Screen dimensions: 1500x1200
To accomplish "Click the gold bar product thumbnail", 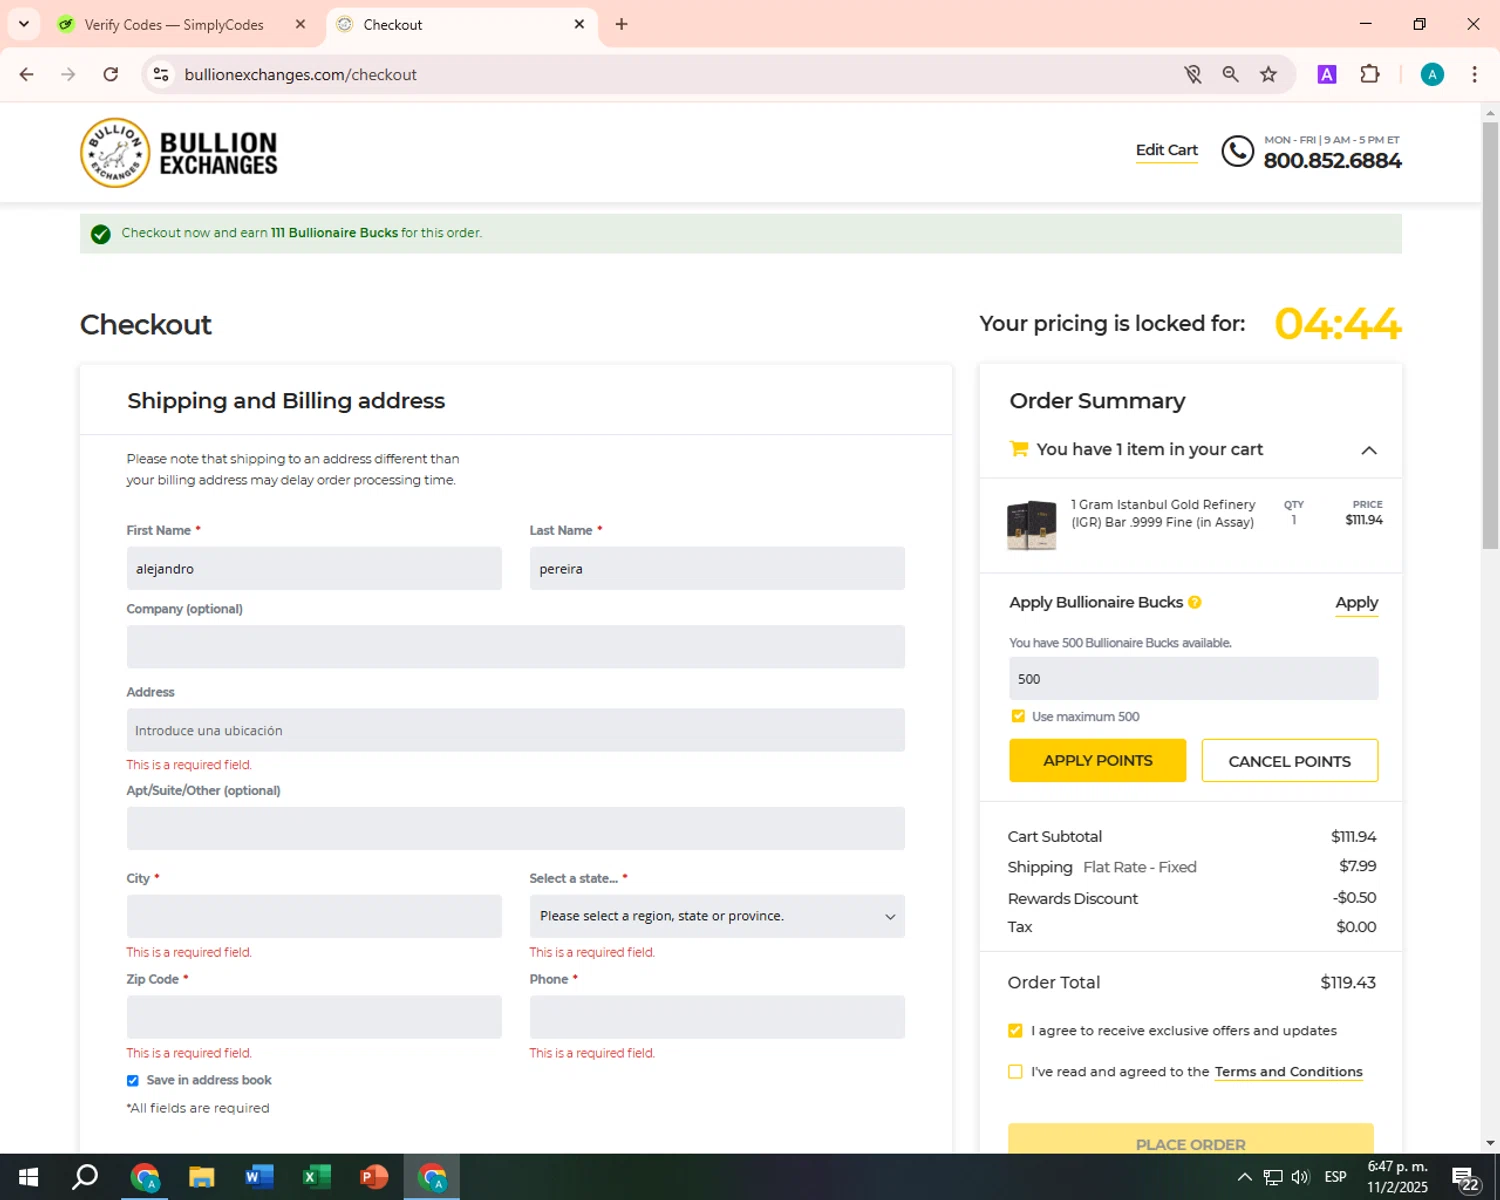I will [1031, 525].
